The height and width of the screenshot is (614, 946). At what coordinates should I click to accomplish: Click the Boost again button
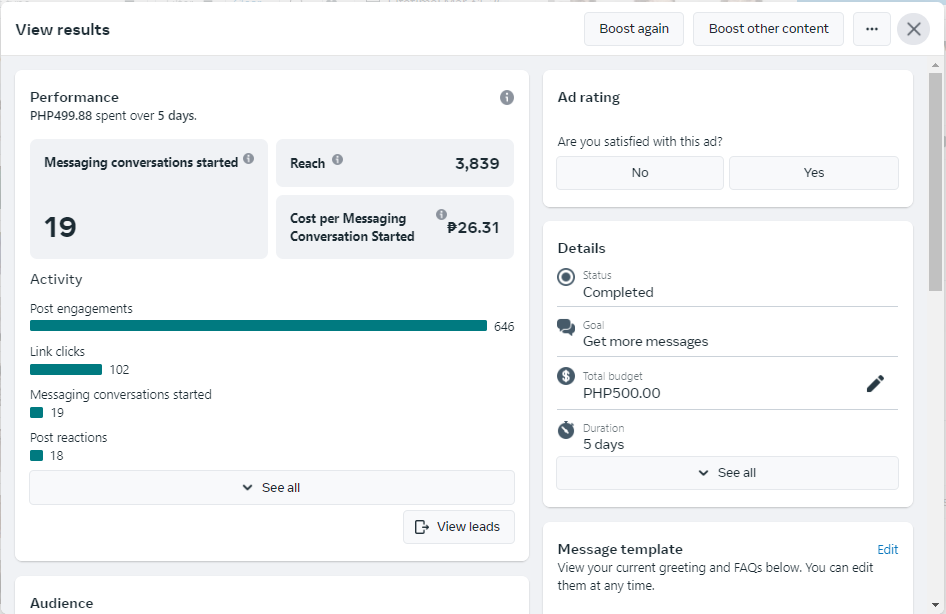[634, 29]
